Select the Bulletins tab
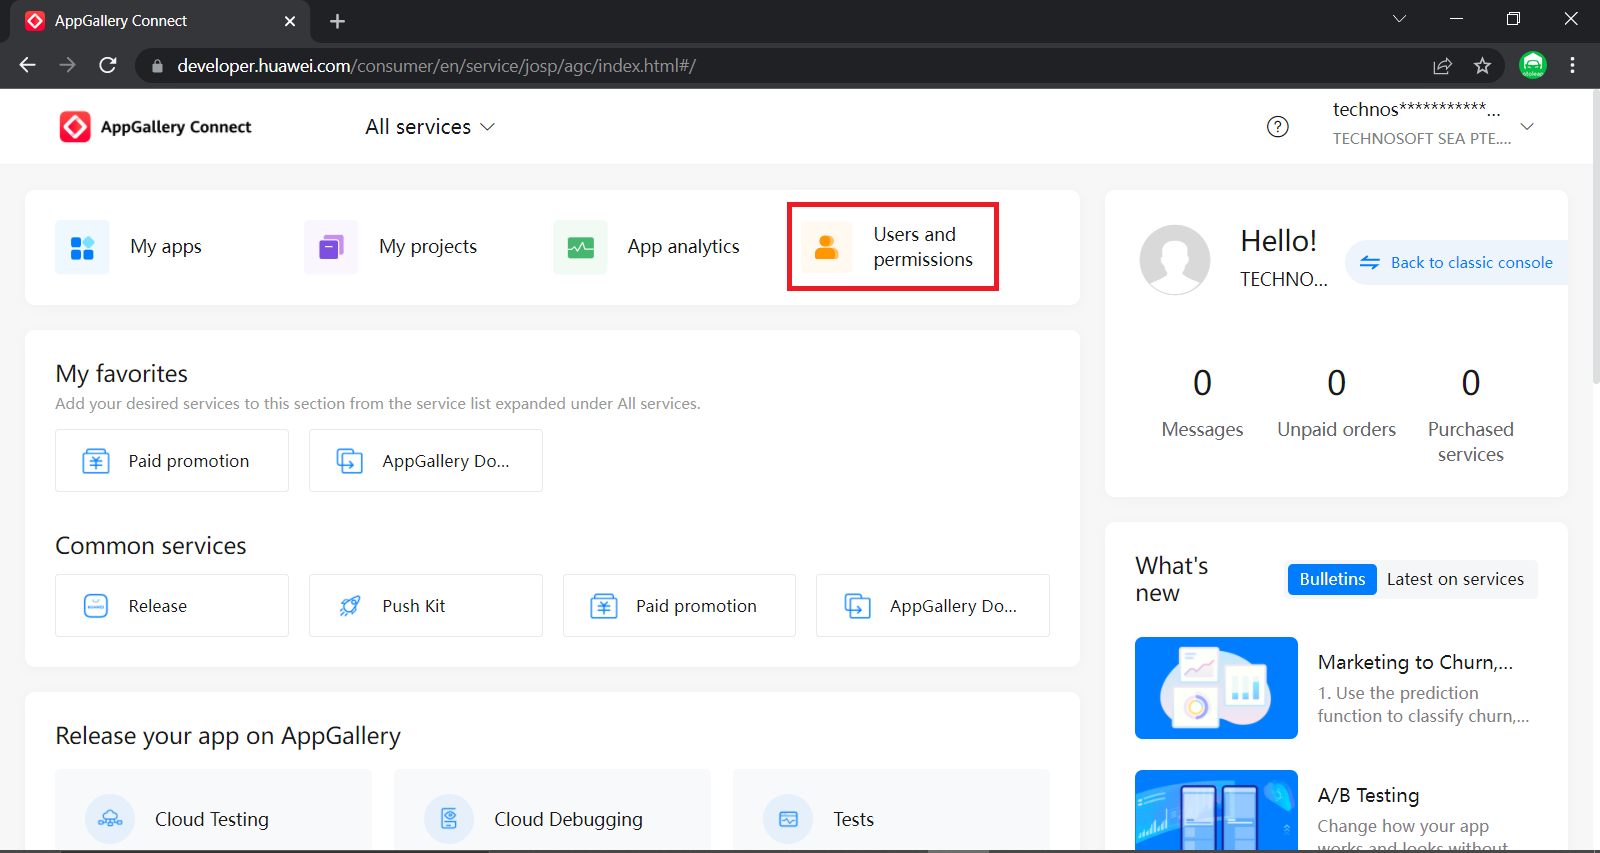Screen dimensions: 1600x853 click(x=1332, y=579)
